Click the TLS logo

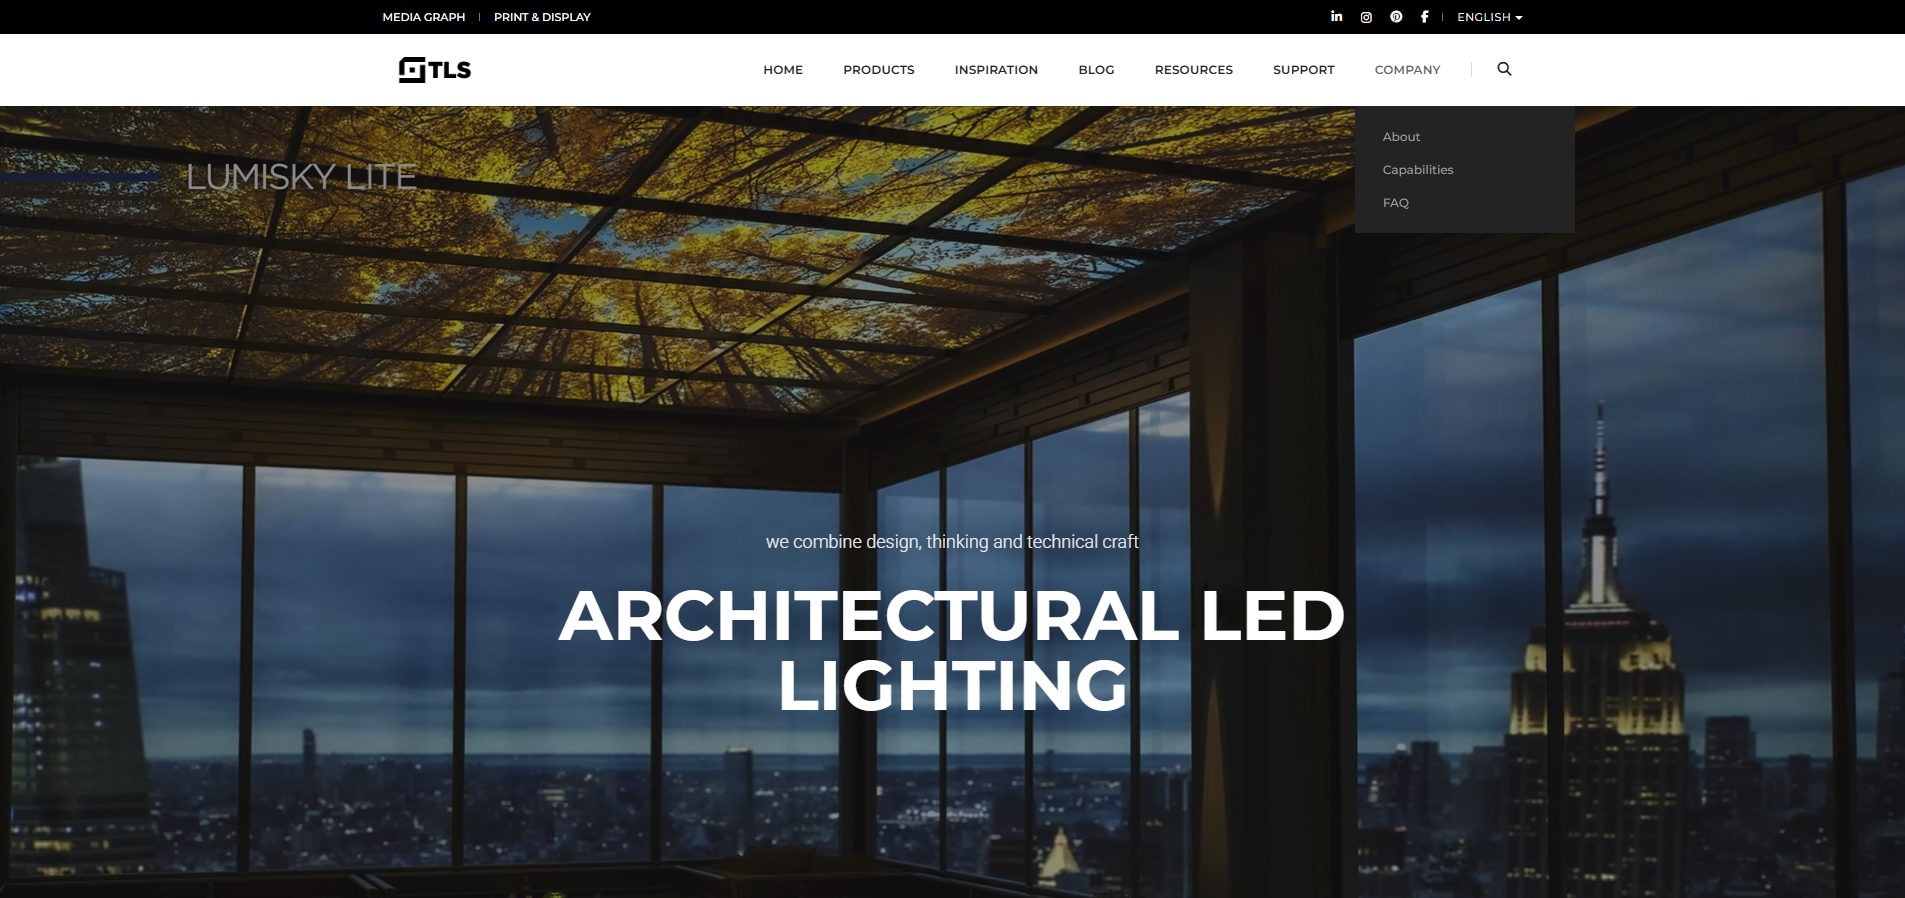pyautogui.click(x=435, y=69)
